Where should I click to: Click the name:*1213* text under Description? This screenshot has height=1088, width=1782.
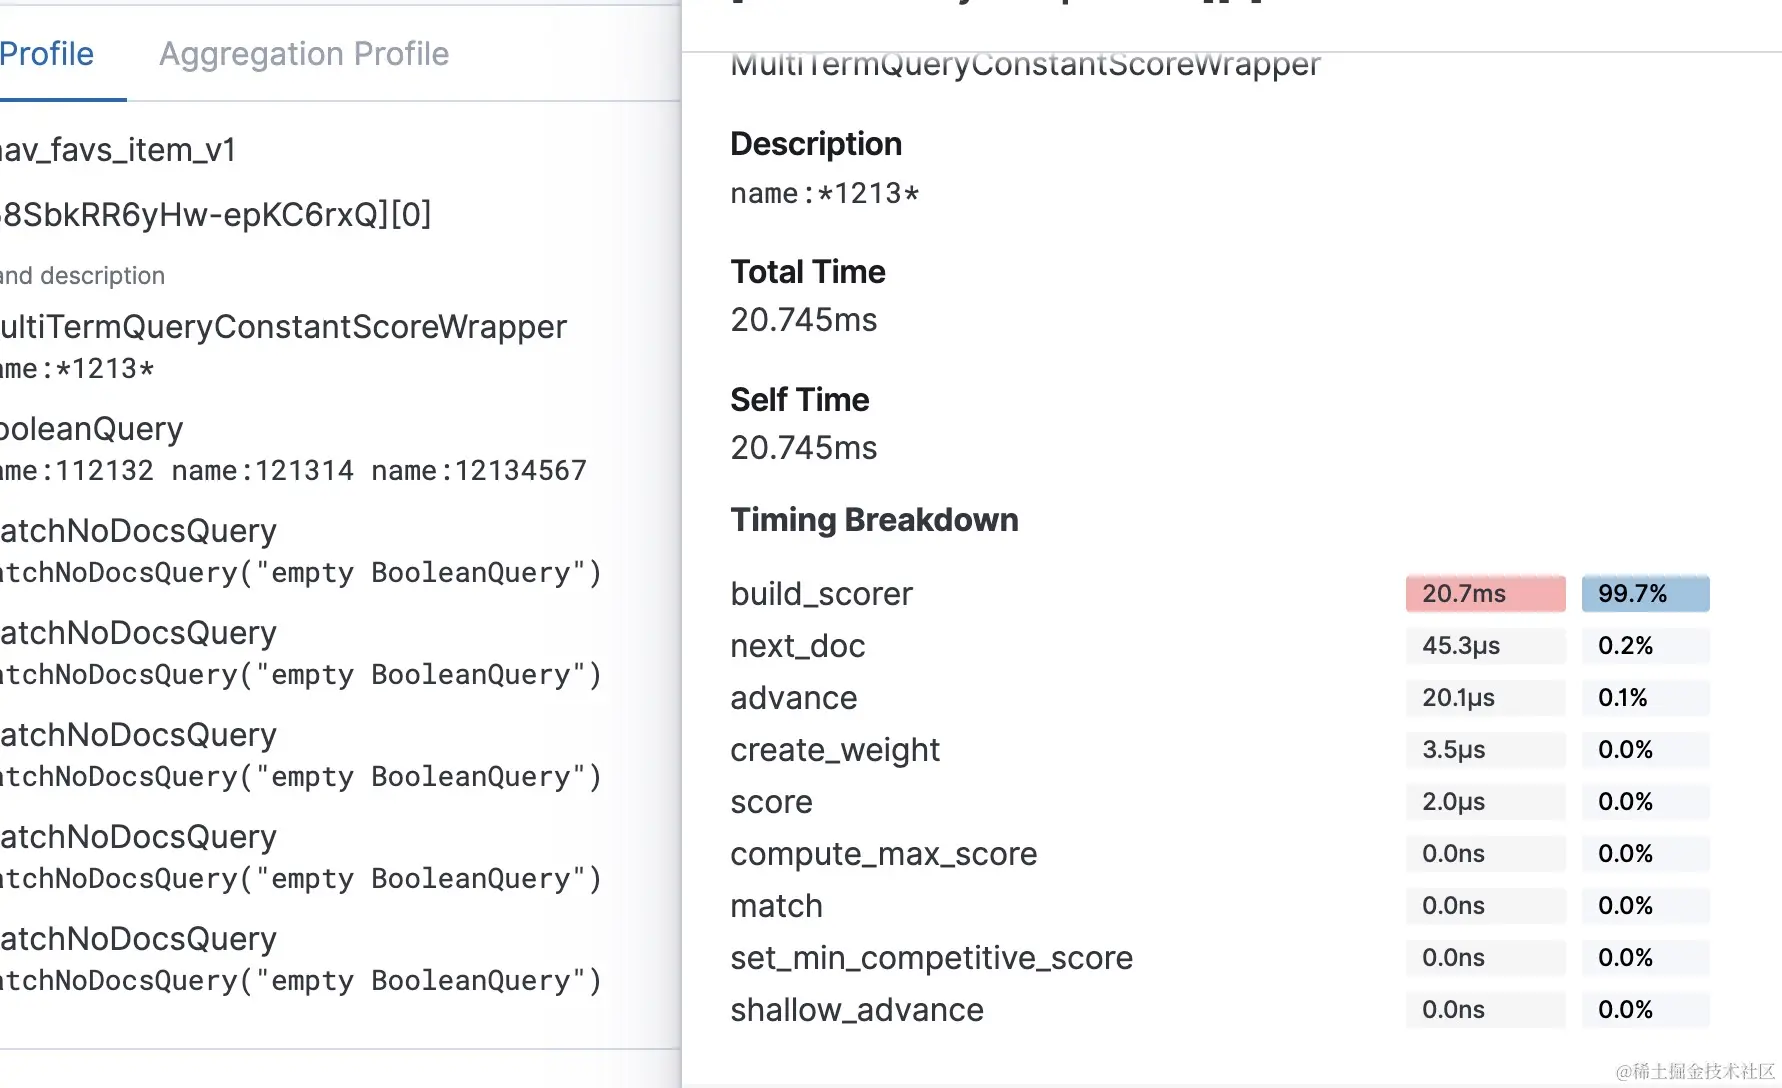click(x=825, y=193)
